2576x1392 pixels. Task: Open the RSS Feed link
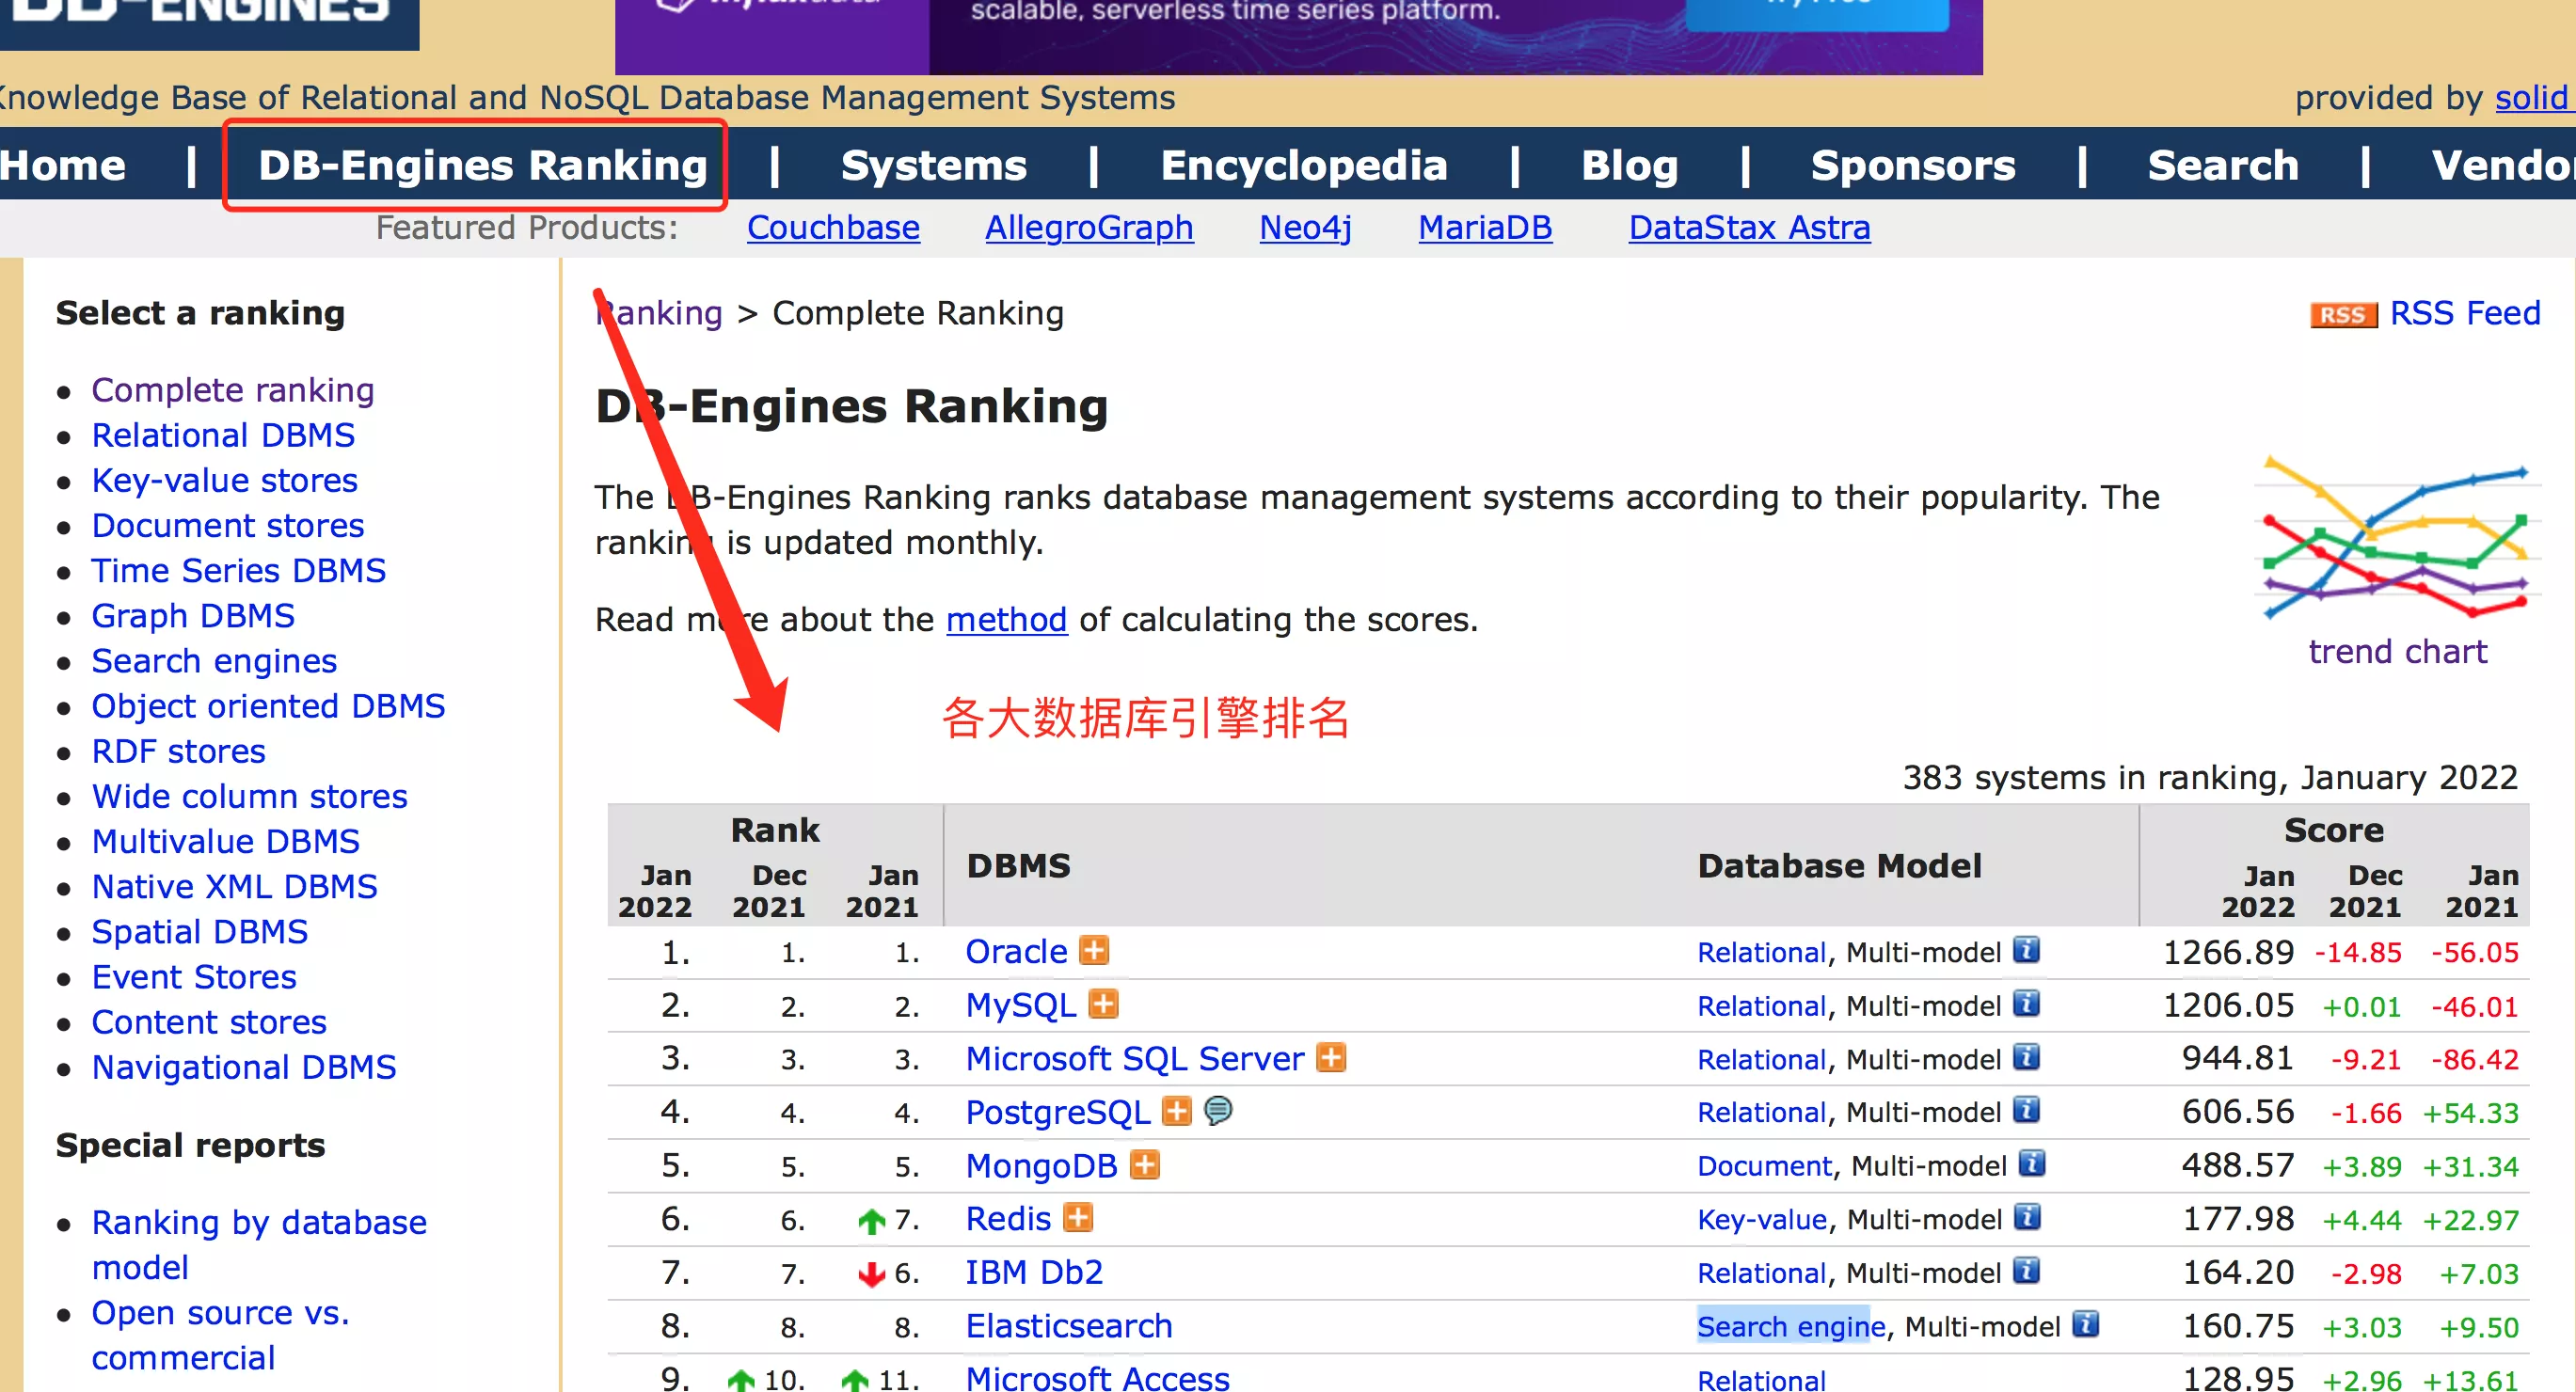(2465, 314)
